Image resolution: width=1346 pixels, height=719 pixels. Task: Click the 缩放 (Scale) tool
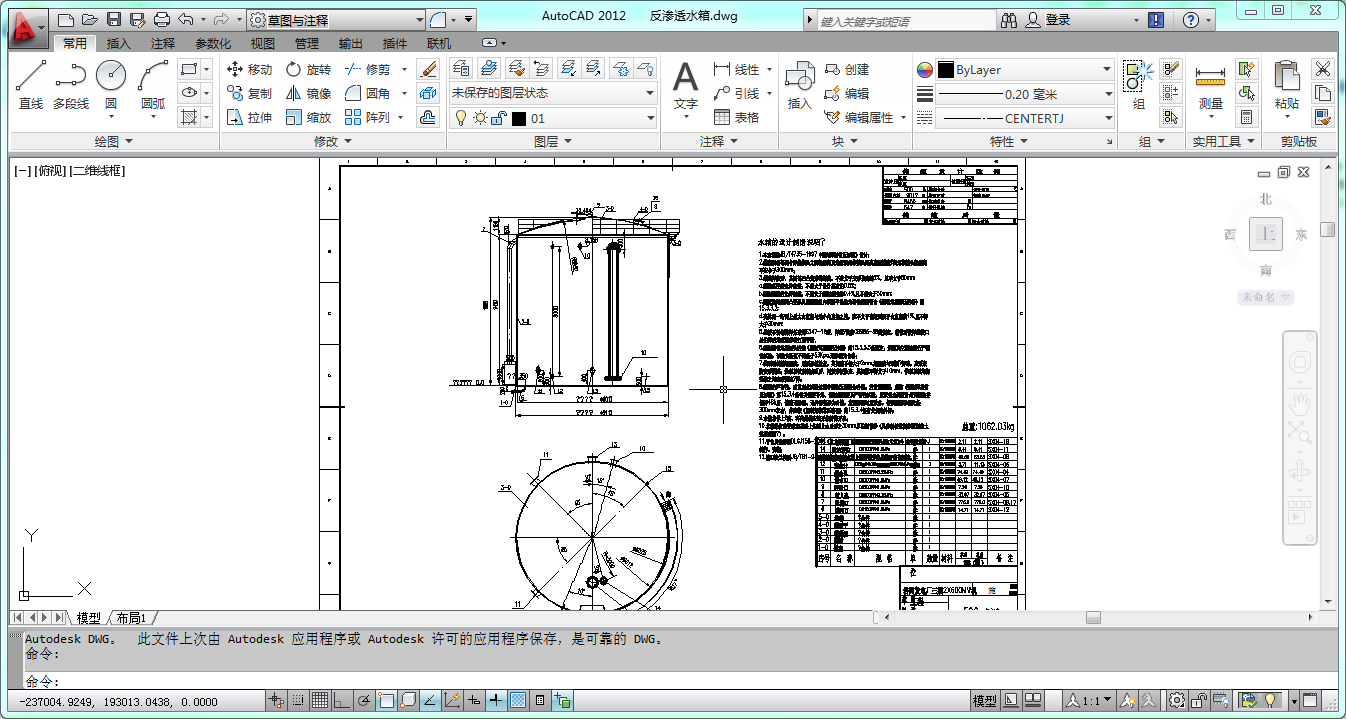308,117
